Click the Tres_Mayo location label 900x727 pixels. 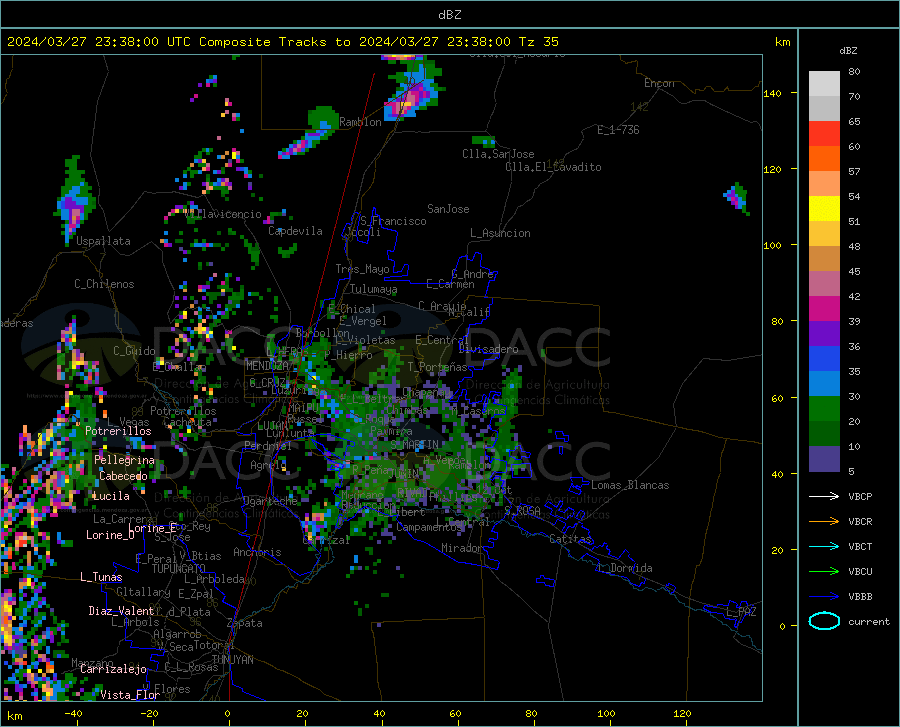[x=362, y=269]
